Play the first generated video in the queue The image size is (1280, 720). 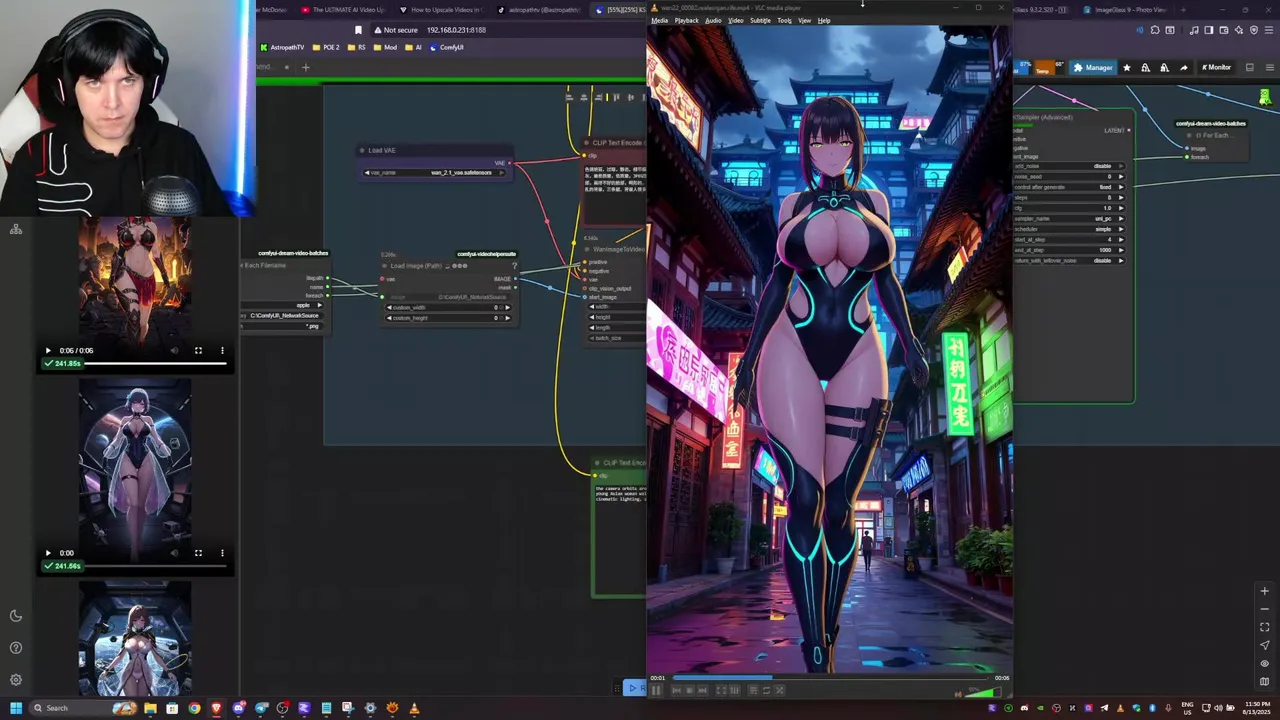point(48,351)
